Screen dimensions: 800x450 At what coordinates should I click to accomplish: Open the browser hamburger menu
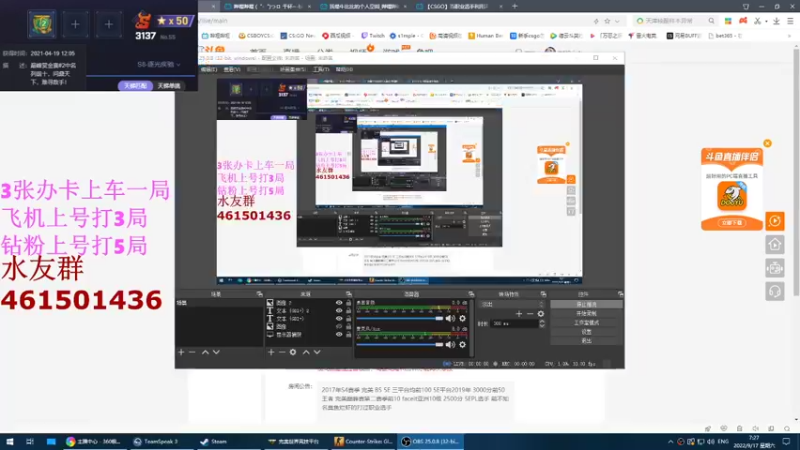[790, 21]
